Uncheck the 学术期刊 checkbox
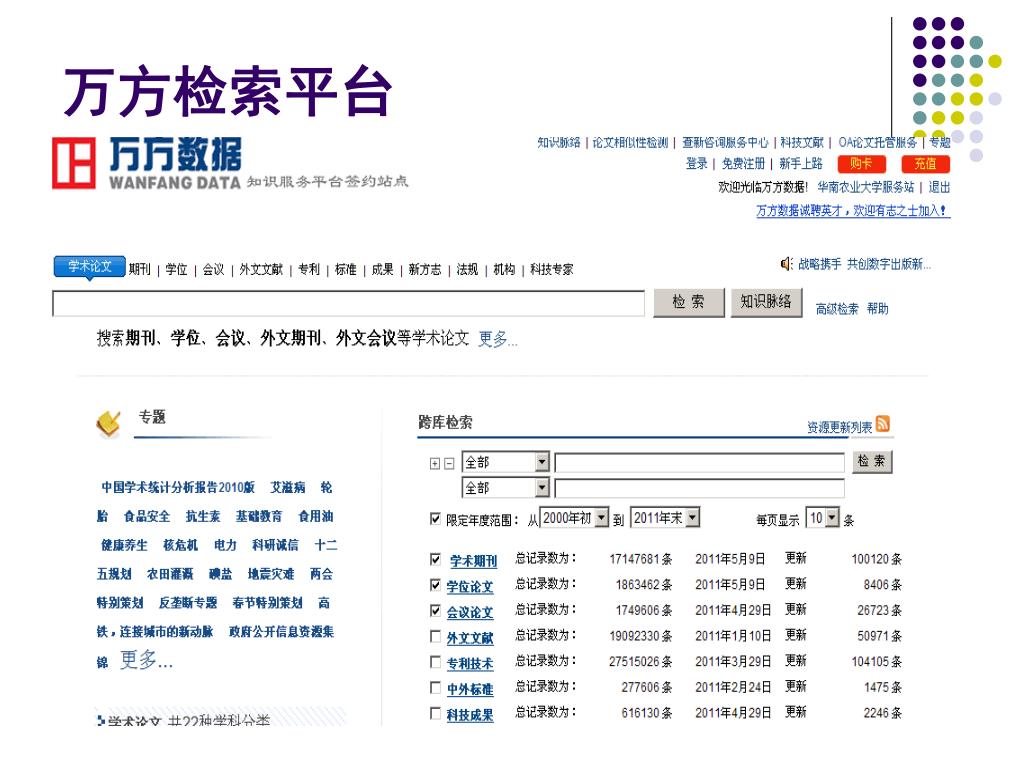1024x768 pixels. tap(436, 559)
